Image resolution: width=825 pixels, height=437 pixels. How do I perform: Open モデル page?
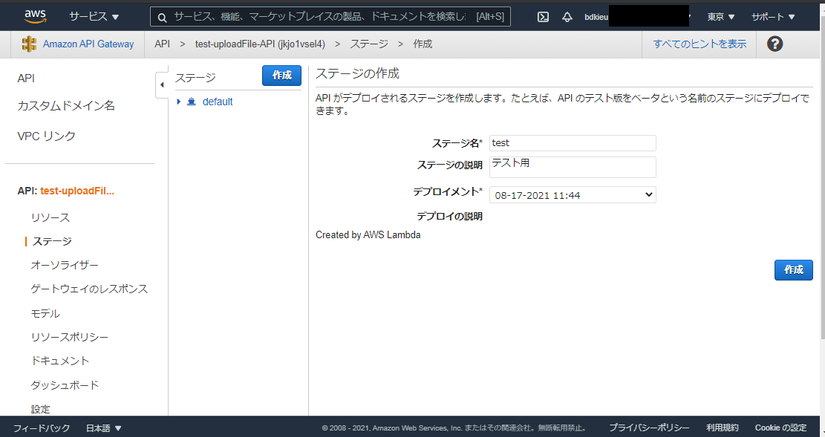pos(45,313)
